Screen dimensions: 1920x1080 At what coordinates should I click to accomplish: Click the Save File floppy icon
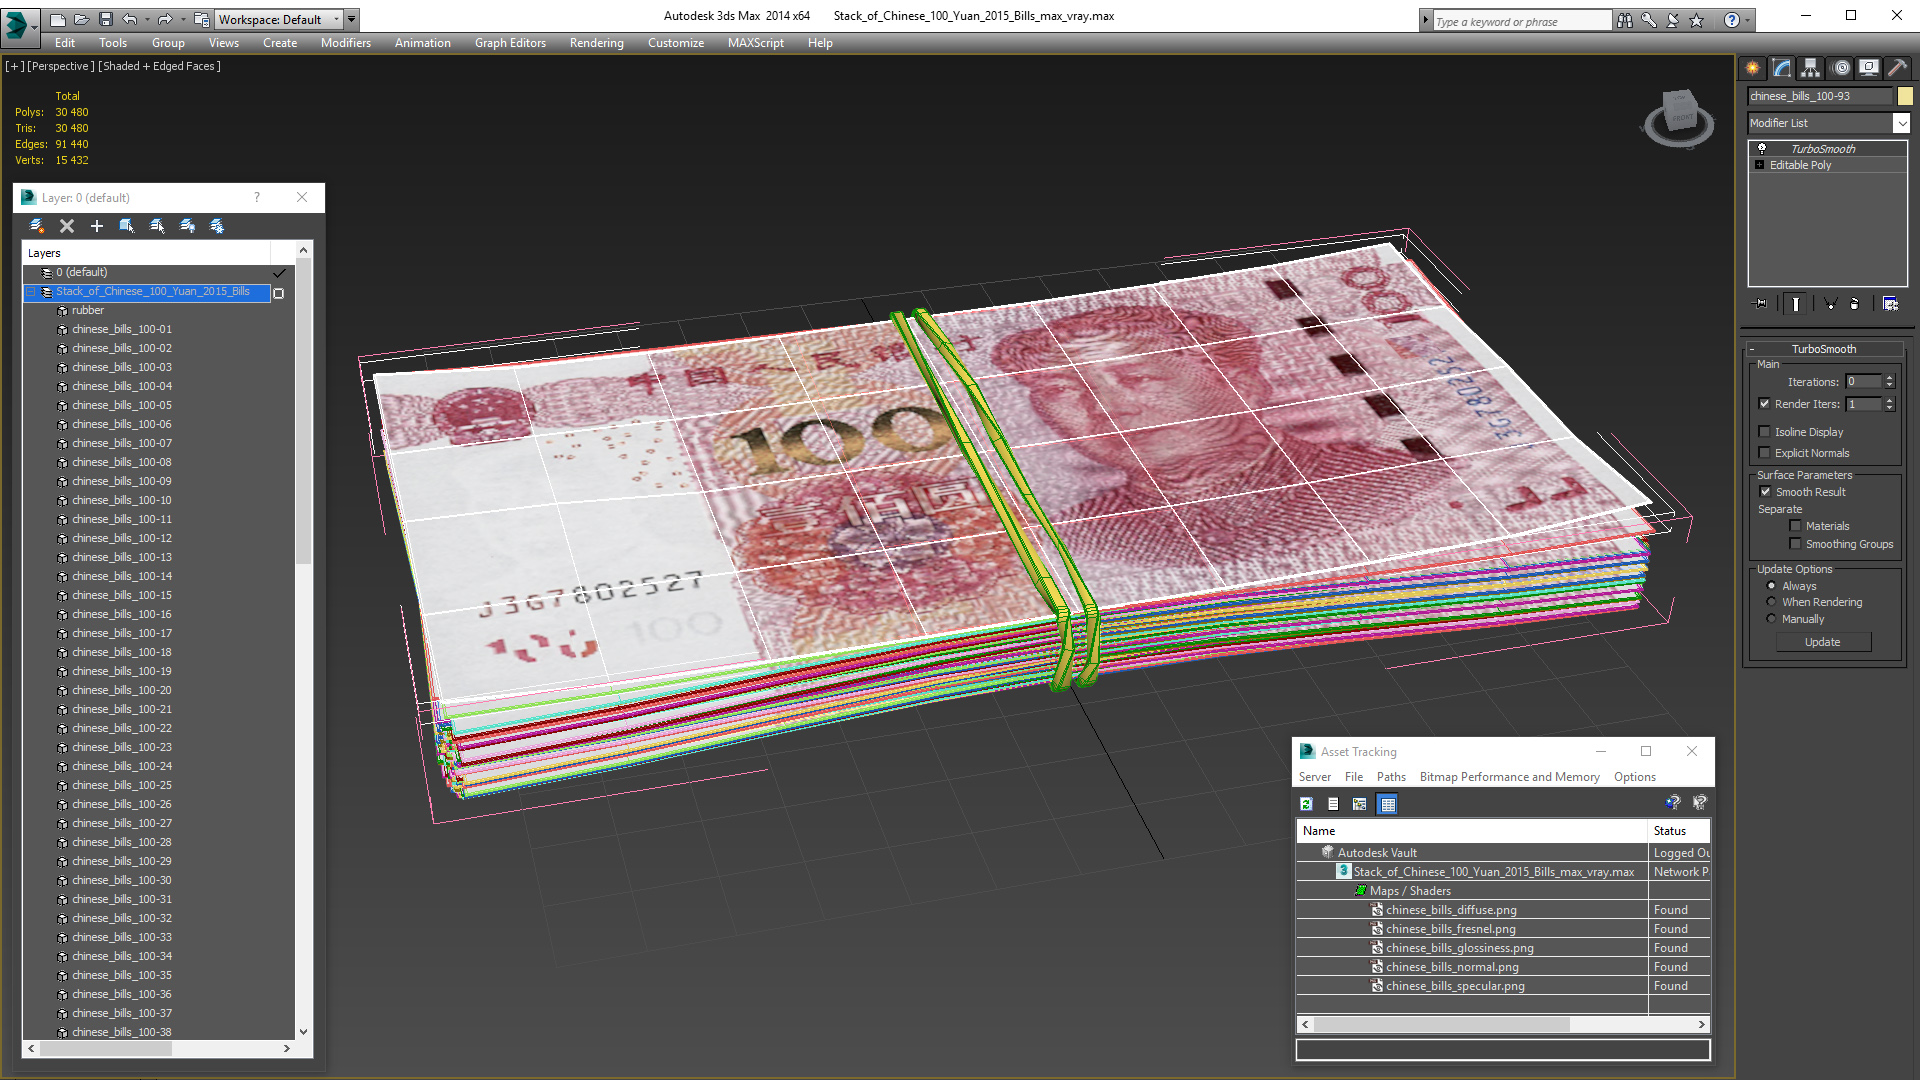click(x=106, y=19)
